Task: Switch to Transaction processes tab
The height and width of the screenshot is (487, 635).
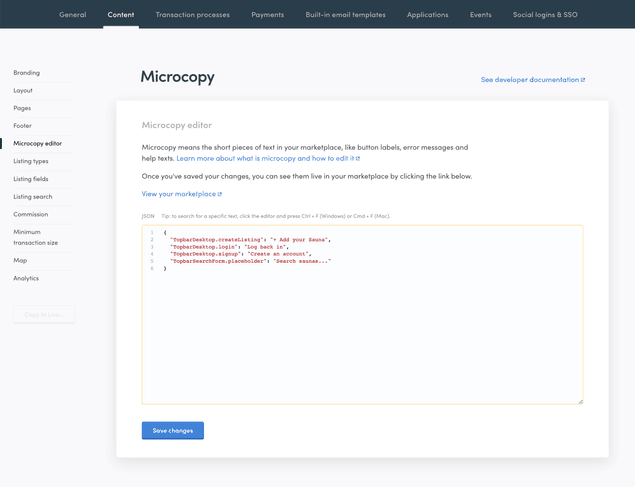Action: pyautogui.click(x=192, y=15)
